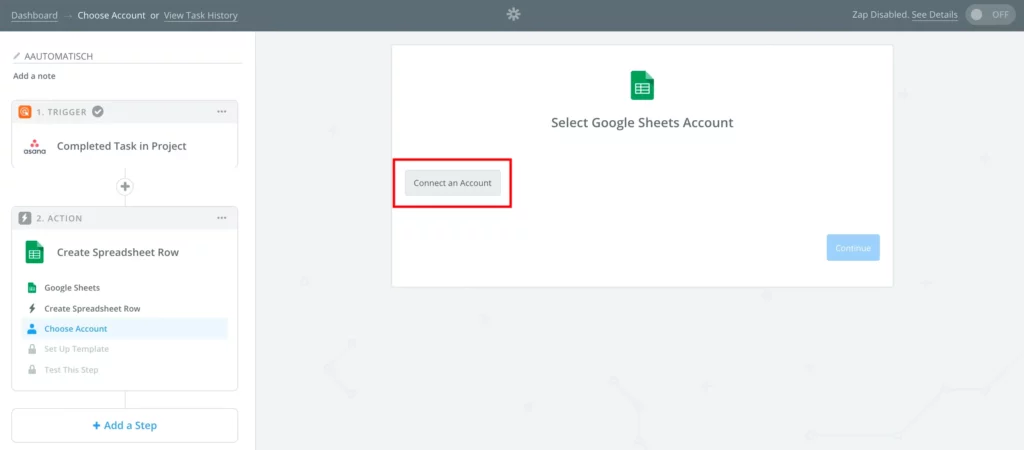Screen dimensions: 1024x450
Task: Click the lock icon beside Test This Step
Action: (31, 370)
